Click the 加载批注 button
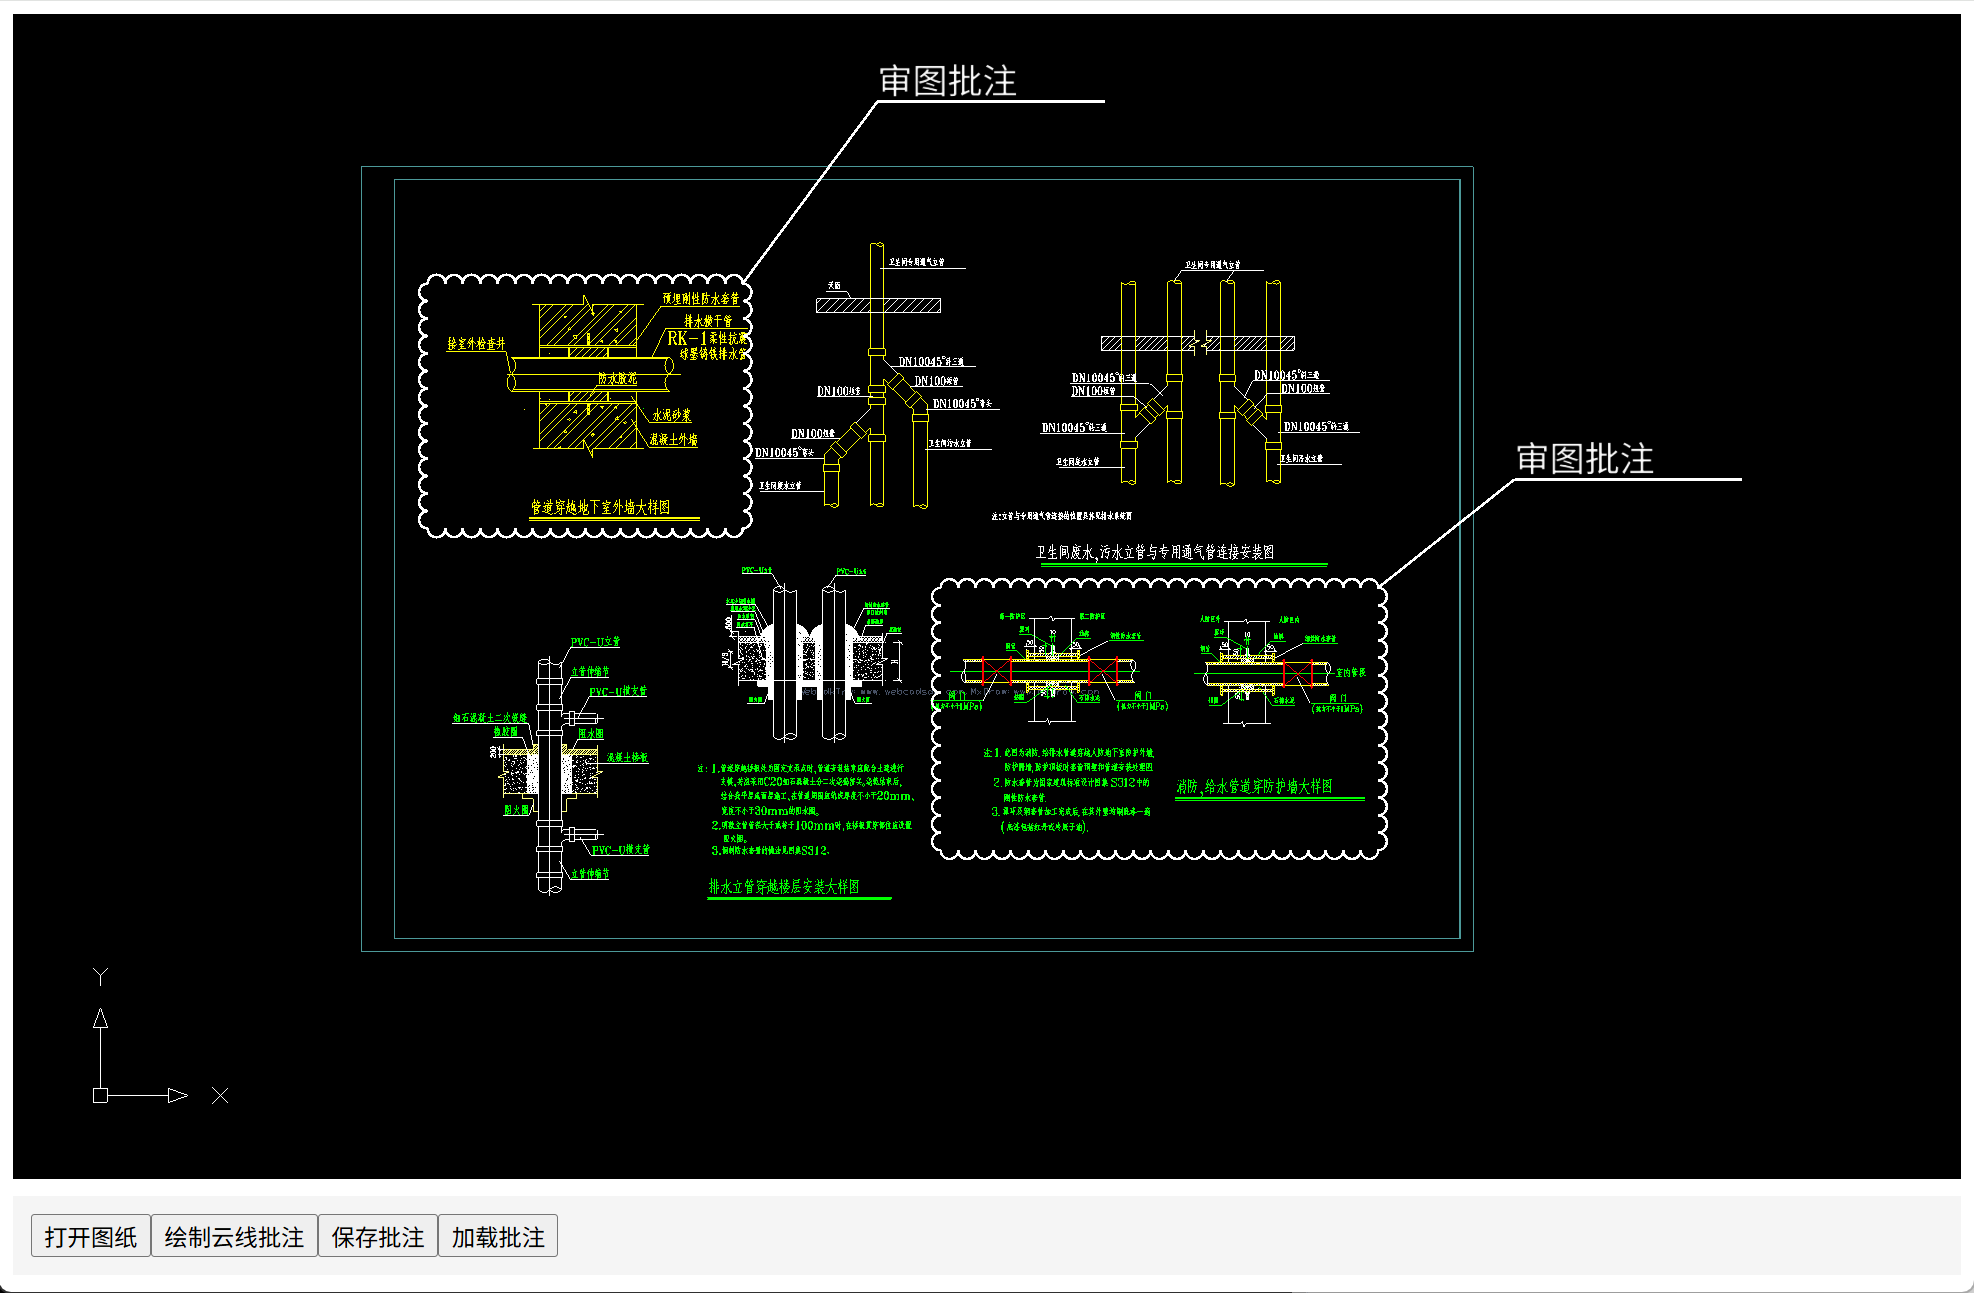This screenshot has width=1974, height=1293. coord(498,1236)
